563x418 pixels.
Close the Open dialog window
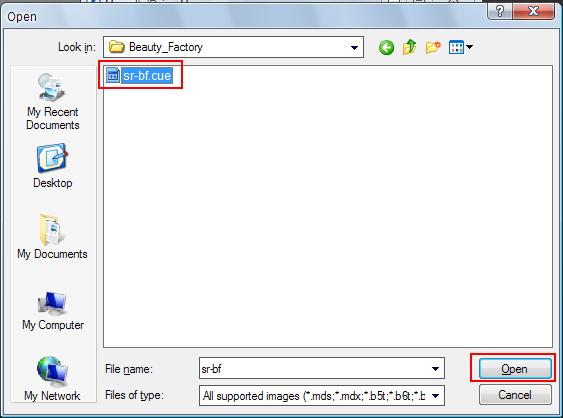pyautogui.click(x=534, y=11)
